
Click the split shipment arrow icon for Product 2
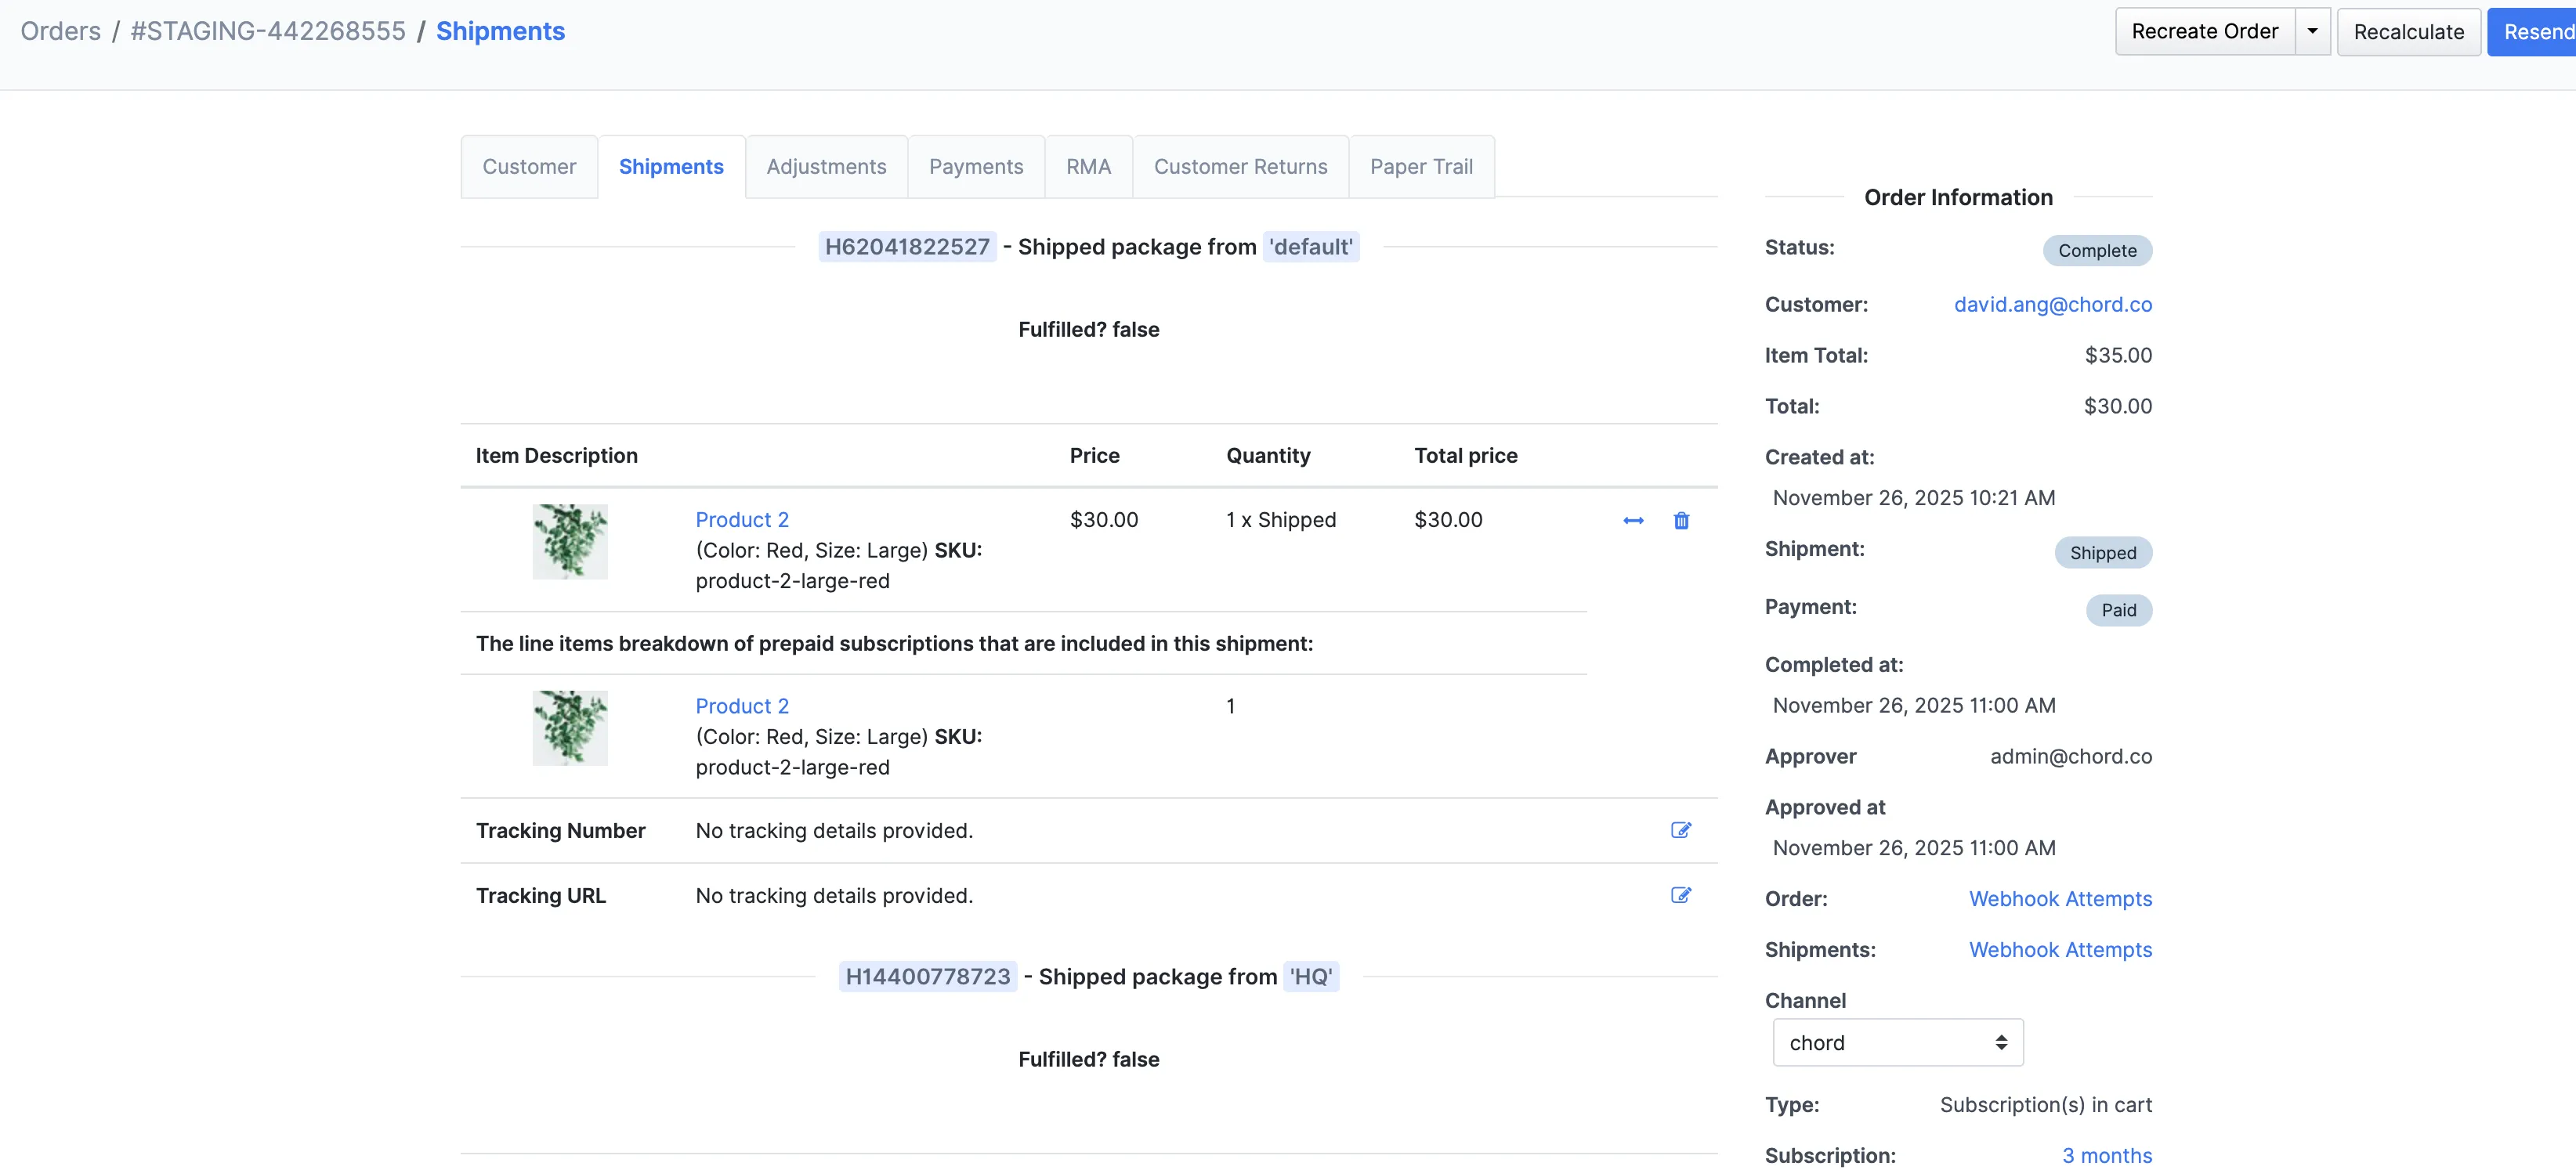pos(1633,520)
